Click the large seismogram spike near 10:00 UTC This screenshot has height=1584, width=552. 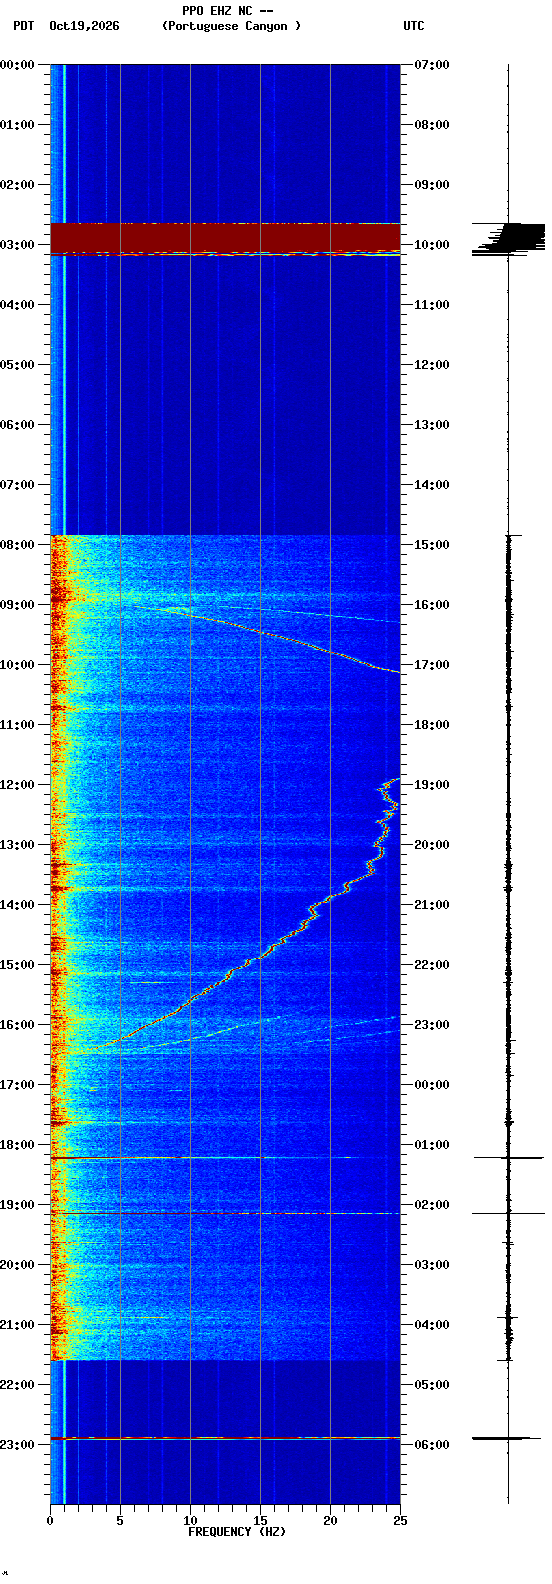(x=509, y=239)
